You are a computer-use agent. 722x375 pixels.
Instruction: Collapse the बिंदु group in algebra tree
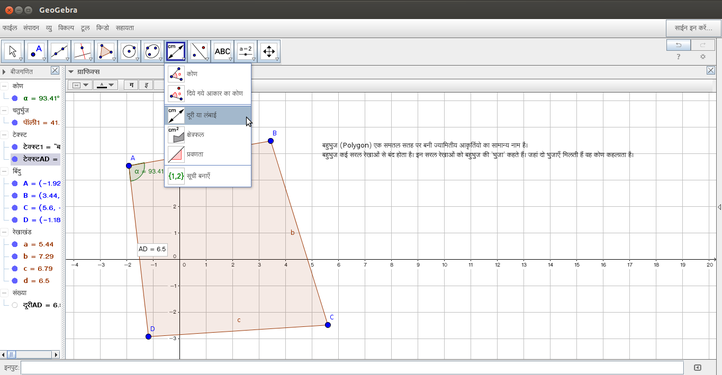[4, 171]
